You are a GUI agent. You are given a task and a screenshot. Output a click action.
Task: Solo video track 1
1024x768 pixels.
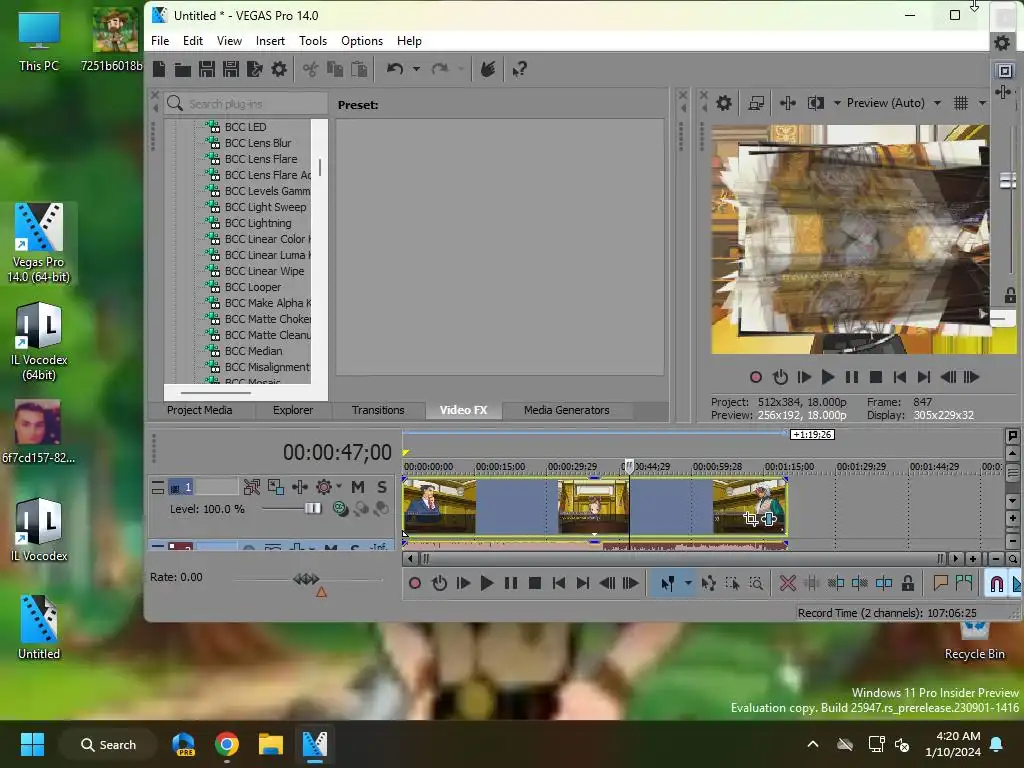pyautogui.click(x=381, y=487)
